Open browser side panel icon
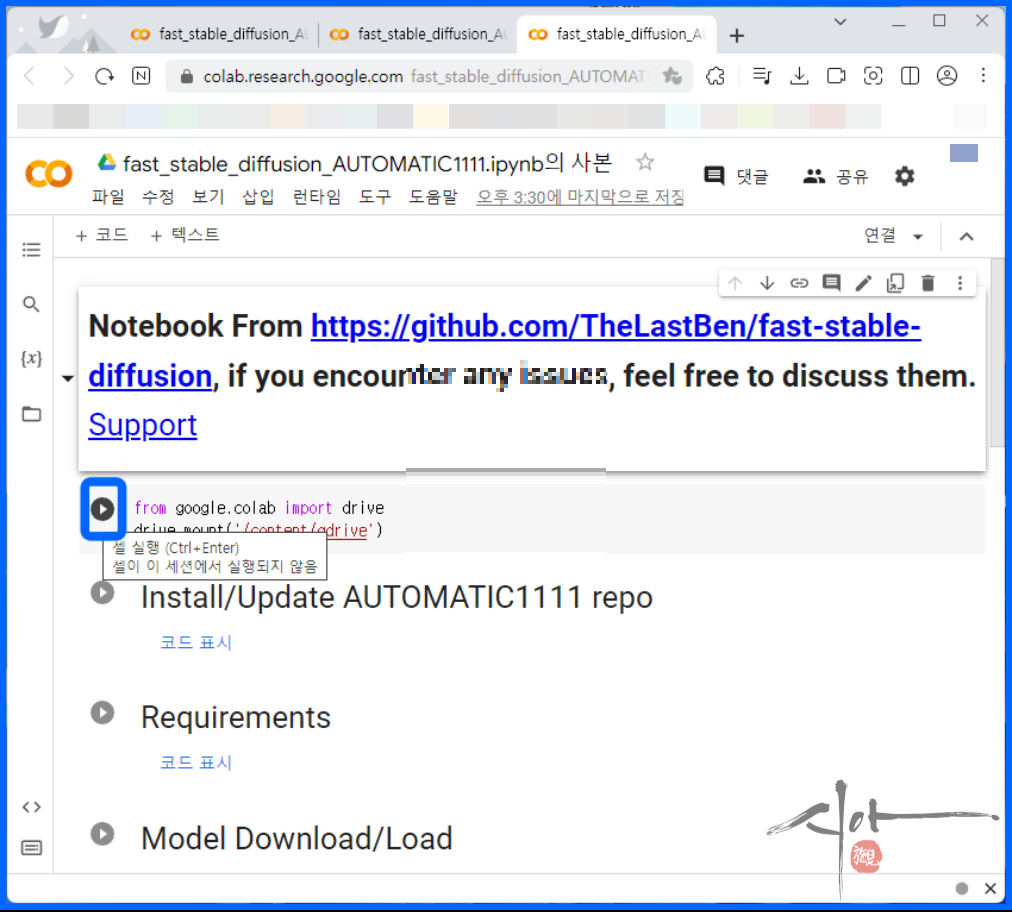Screen dimensions: 1012x912 [910, 76]
